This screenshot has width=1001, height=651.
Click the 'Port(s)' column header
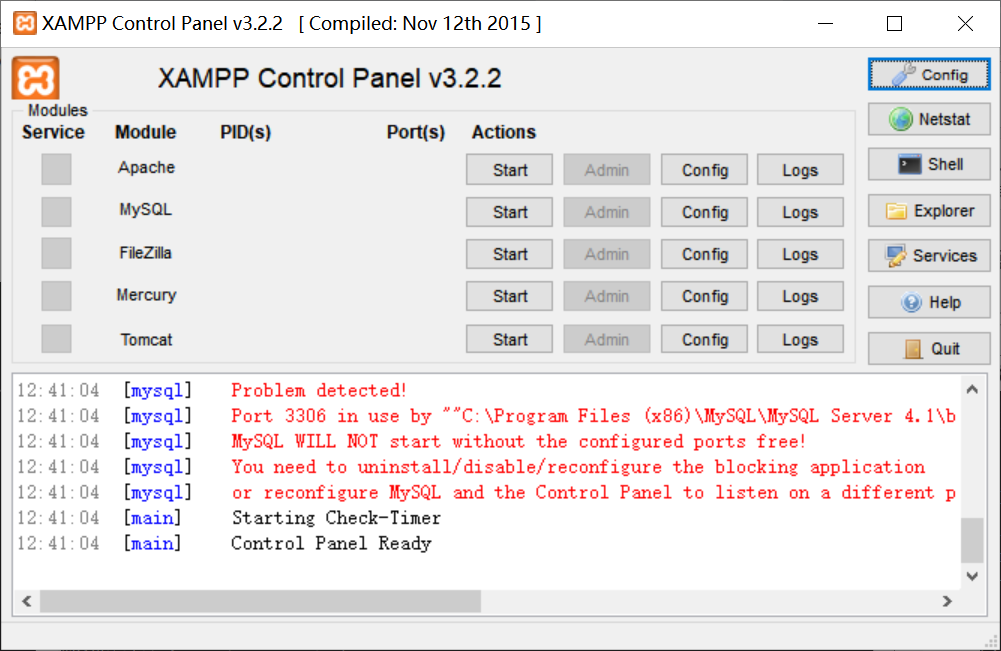tap(416, 132)
